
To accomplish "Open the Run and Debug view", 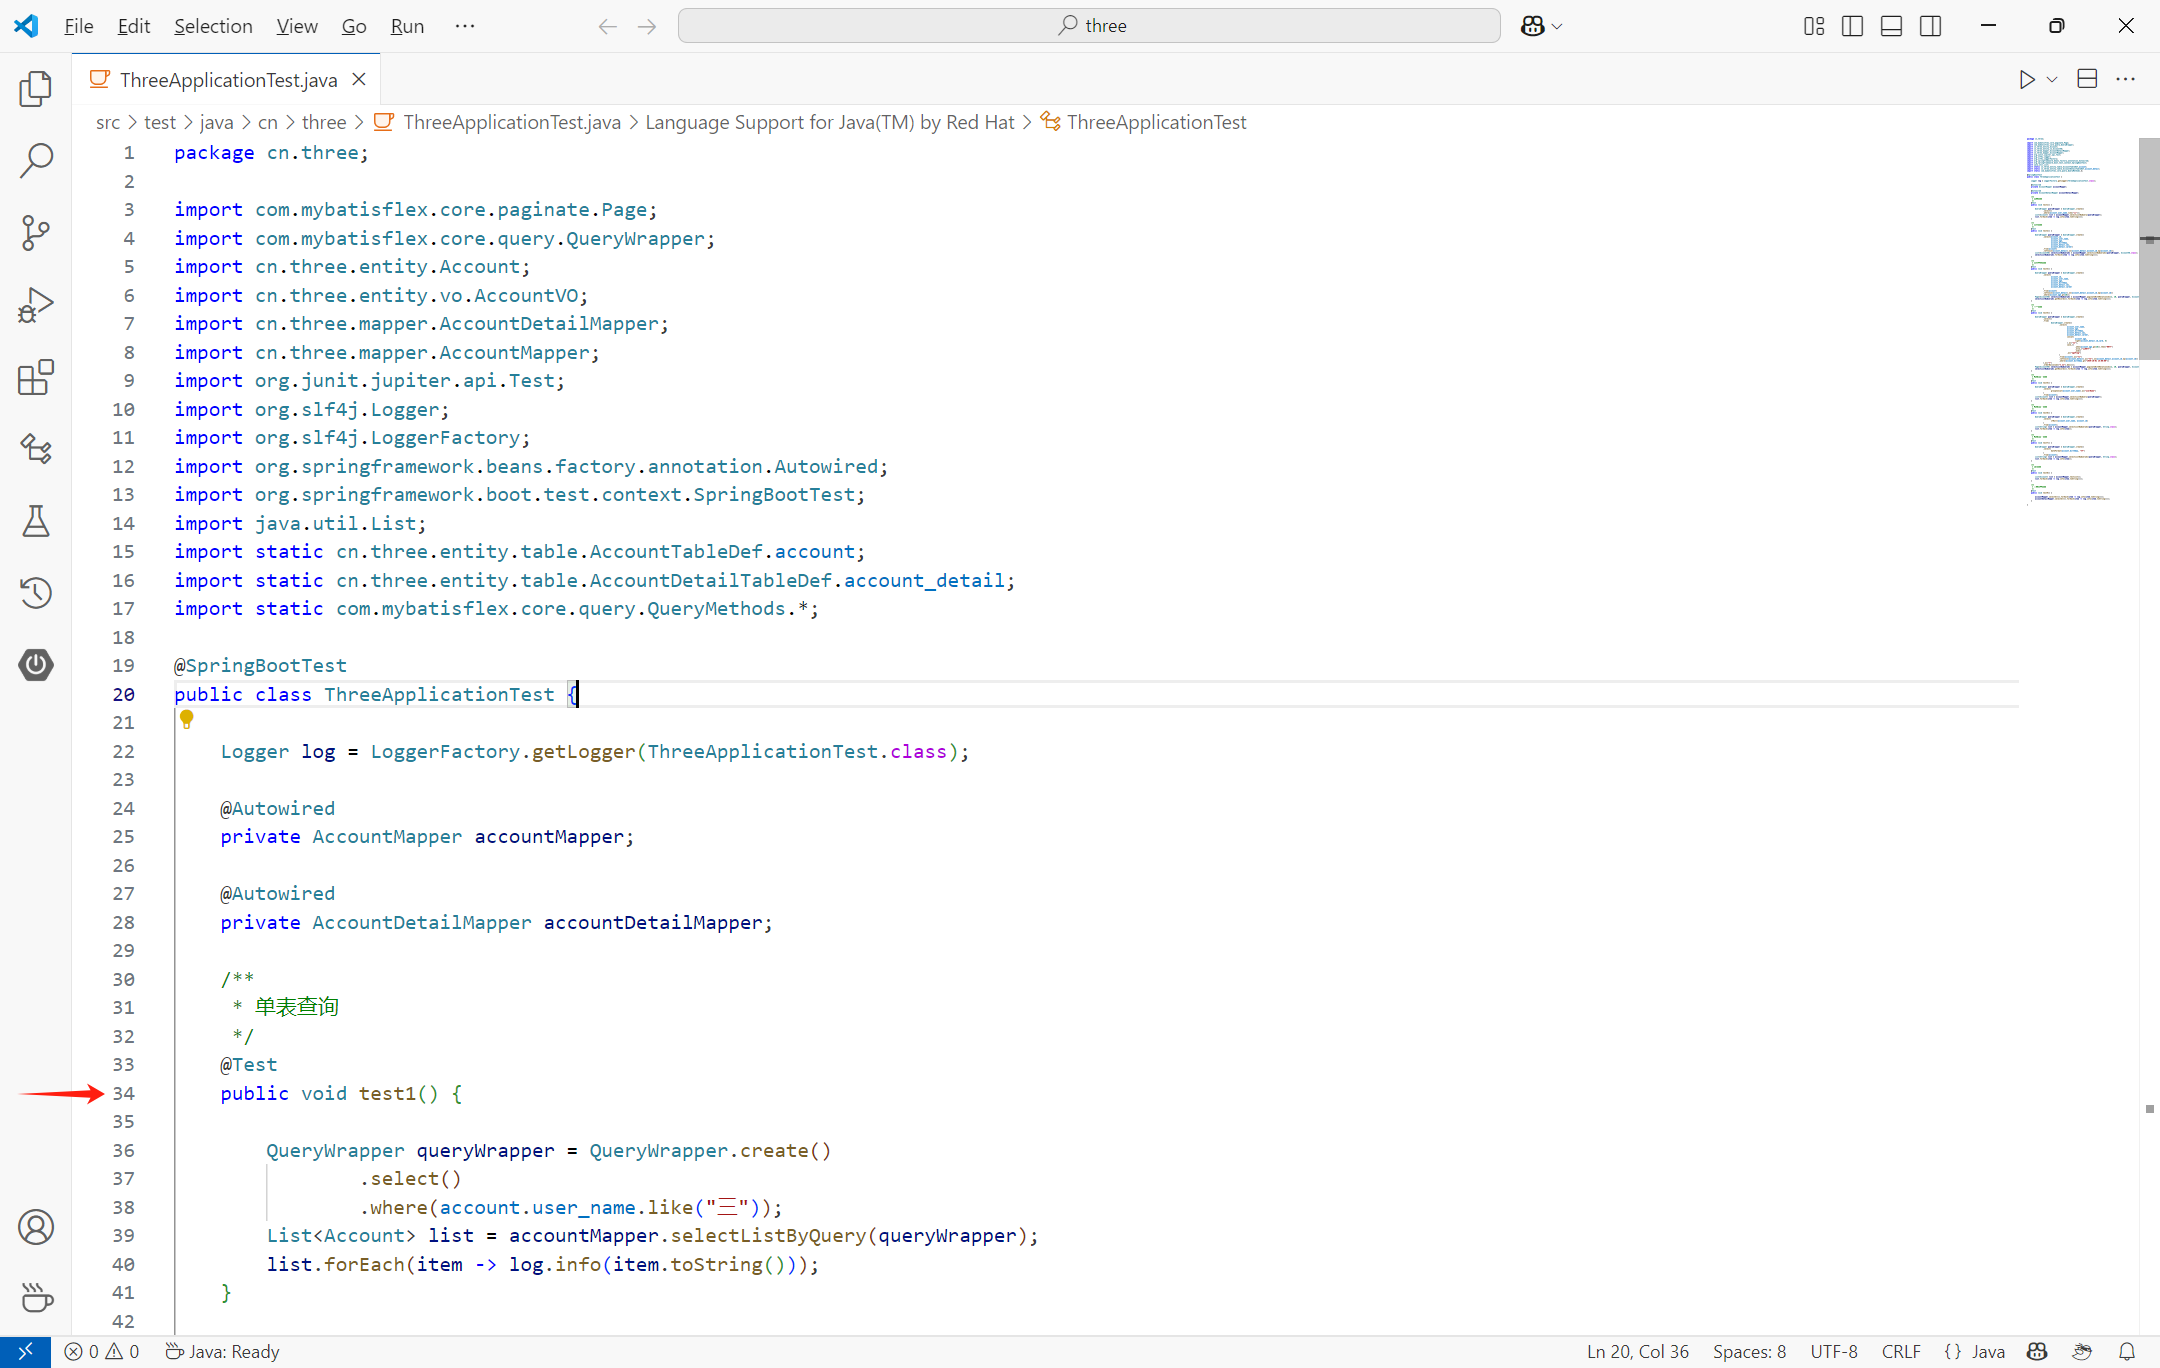I will [x=35, y=305].
